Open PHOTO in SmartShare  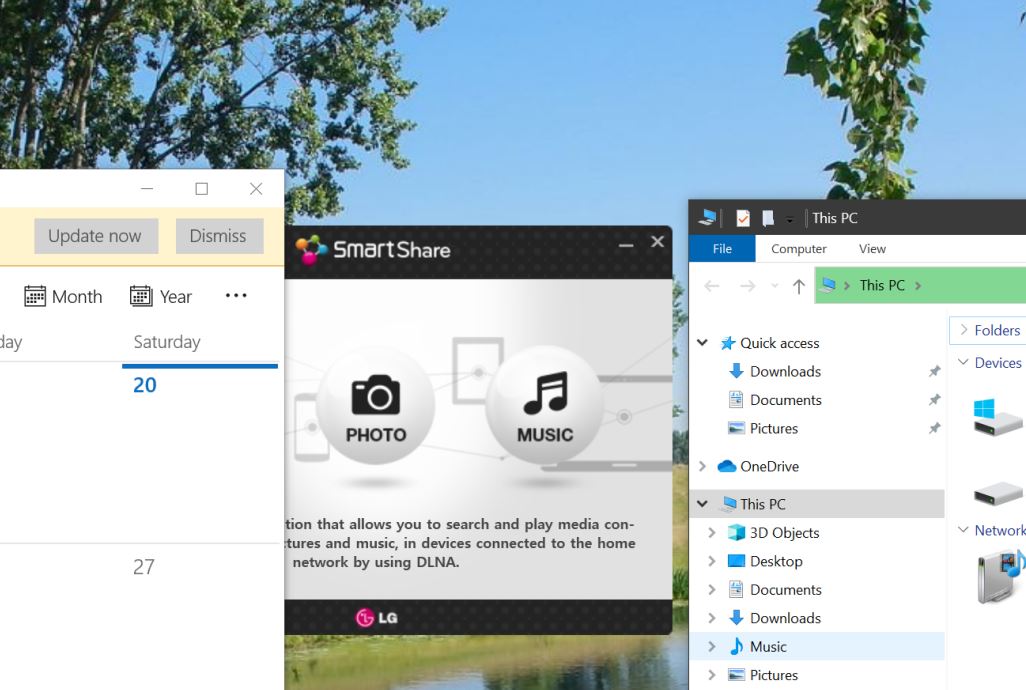pyautogui.click(x=376, y=405)
